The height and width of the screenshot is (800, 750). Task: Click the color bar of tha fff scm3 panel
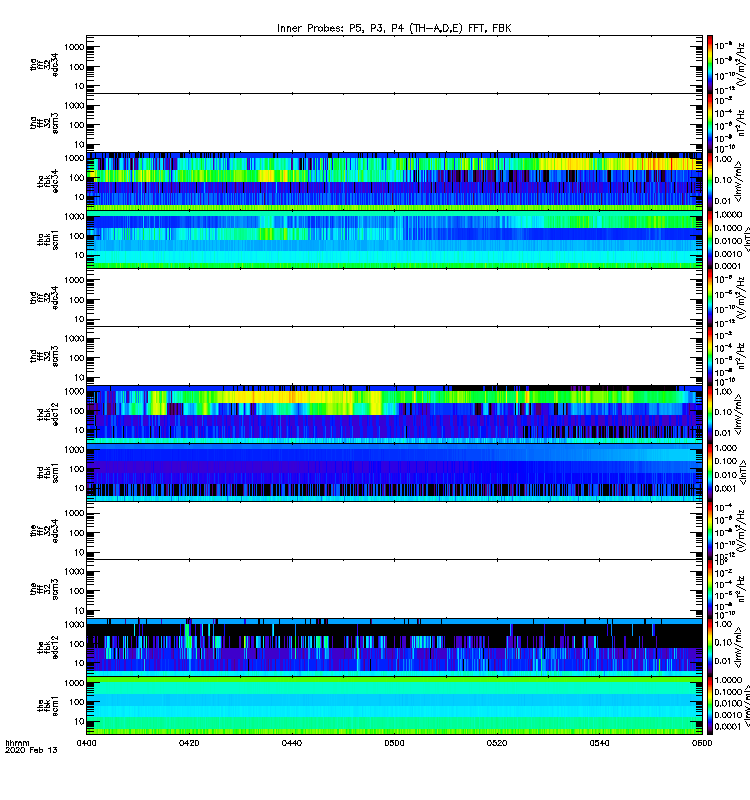click(x=709, y=123)
